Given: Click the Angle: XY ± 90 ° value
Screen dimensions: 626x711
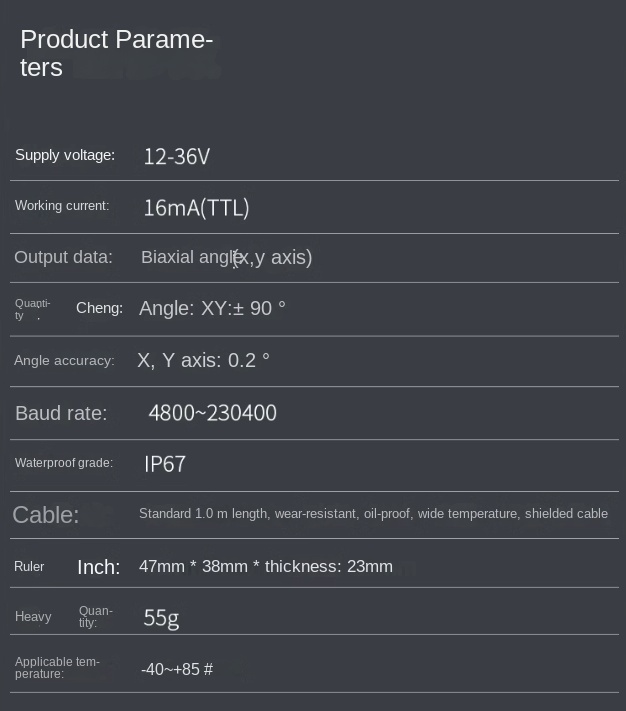Looking at the screenshot, I should (212, 308).
